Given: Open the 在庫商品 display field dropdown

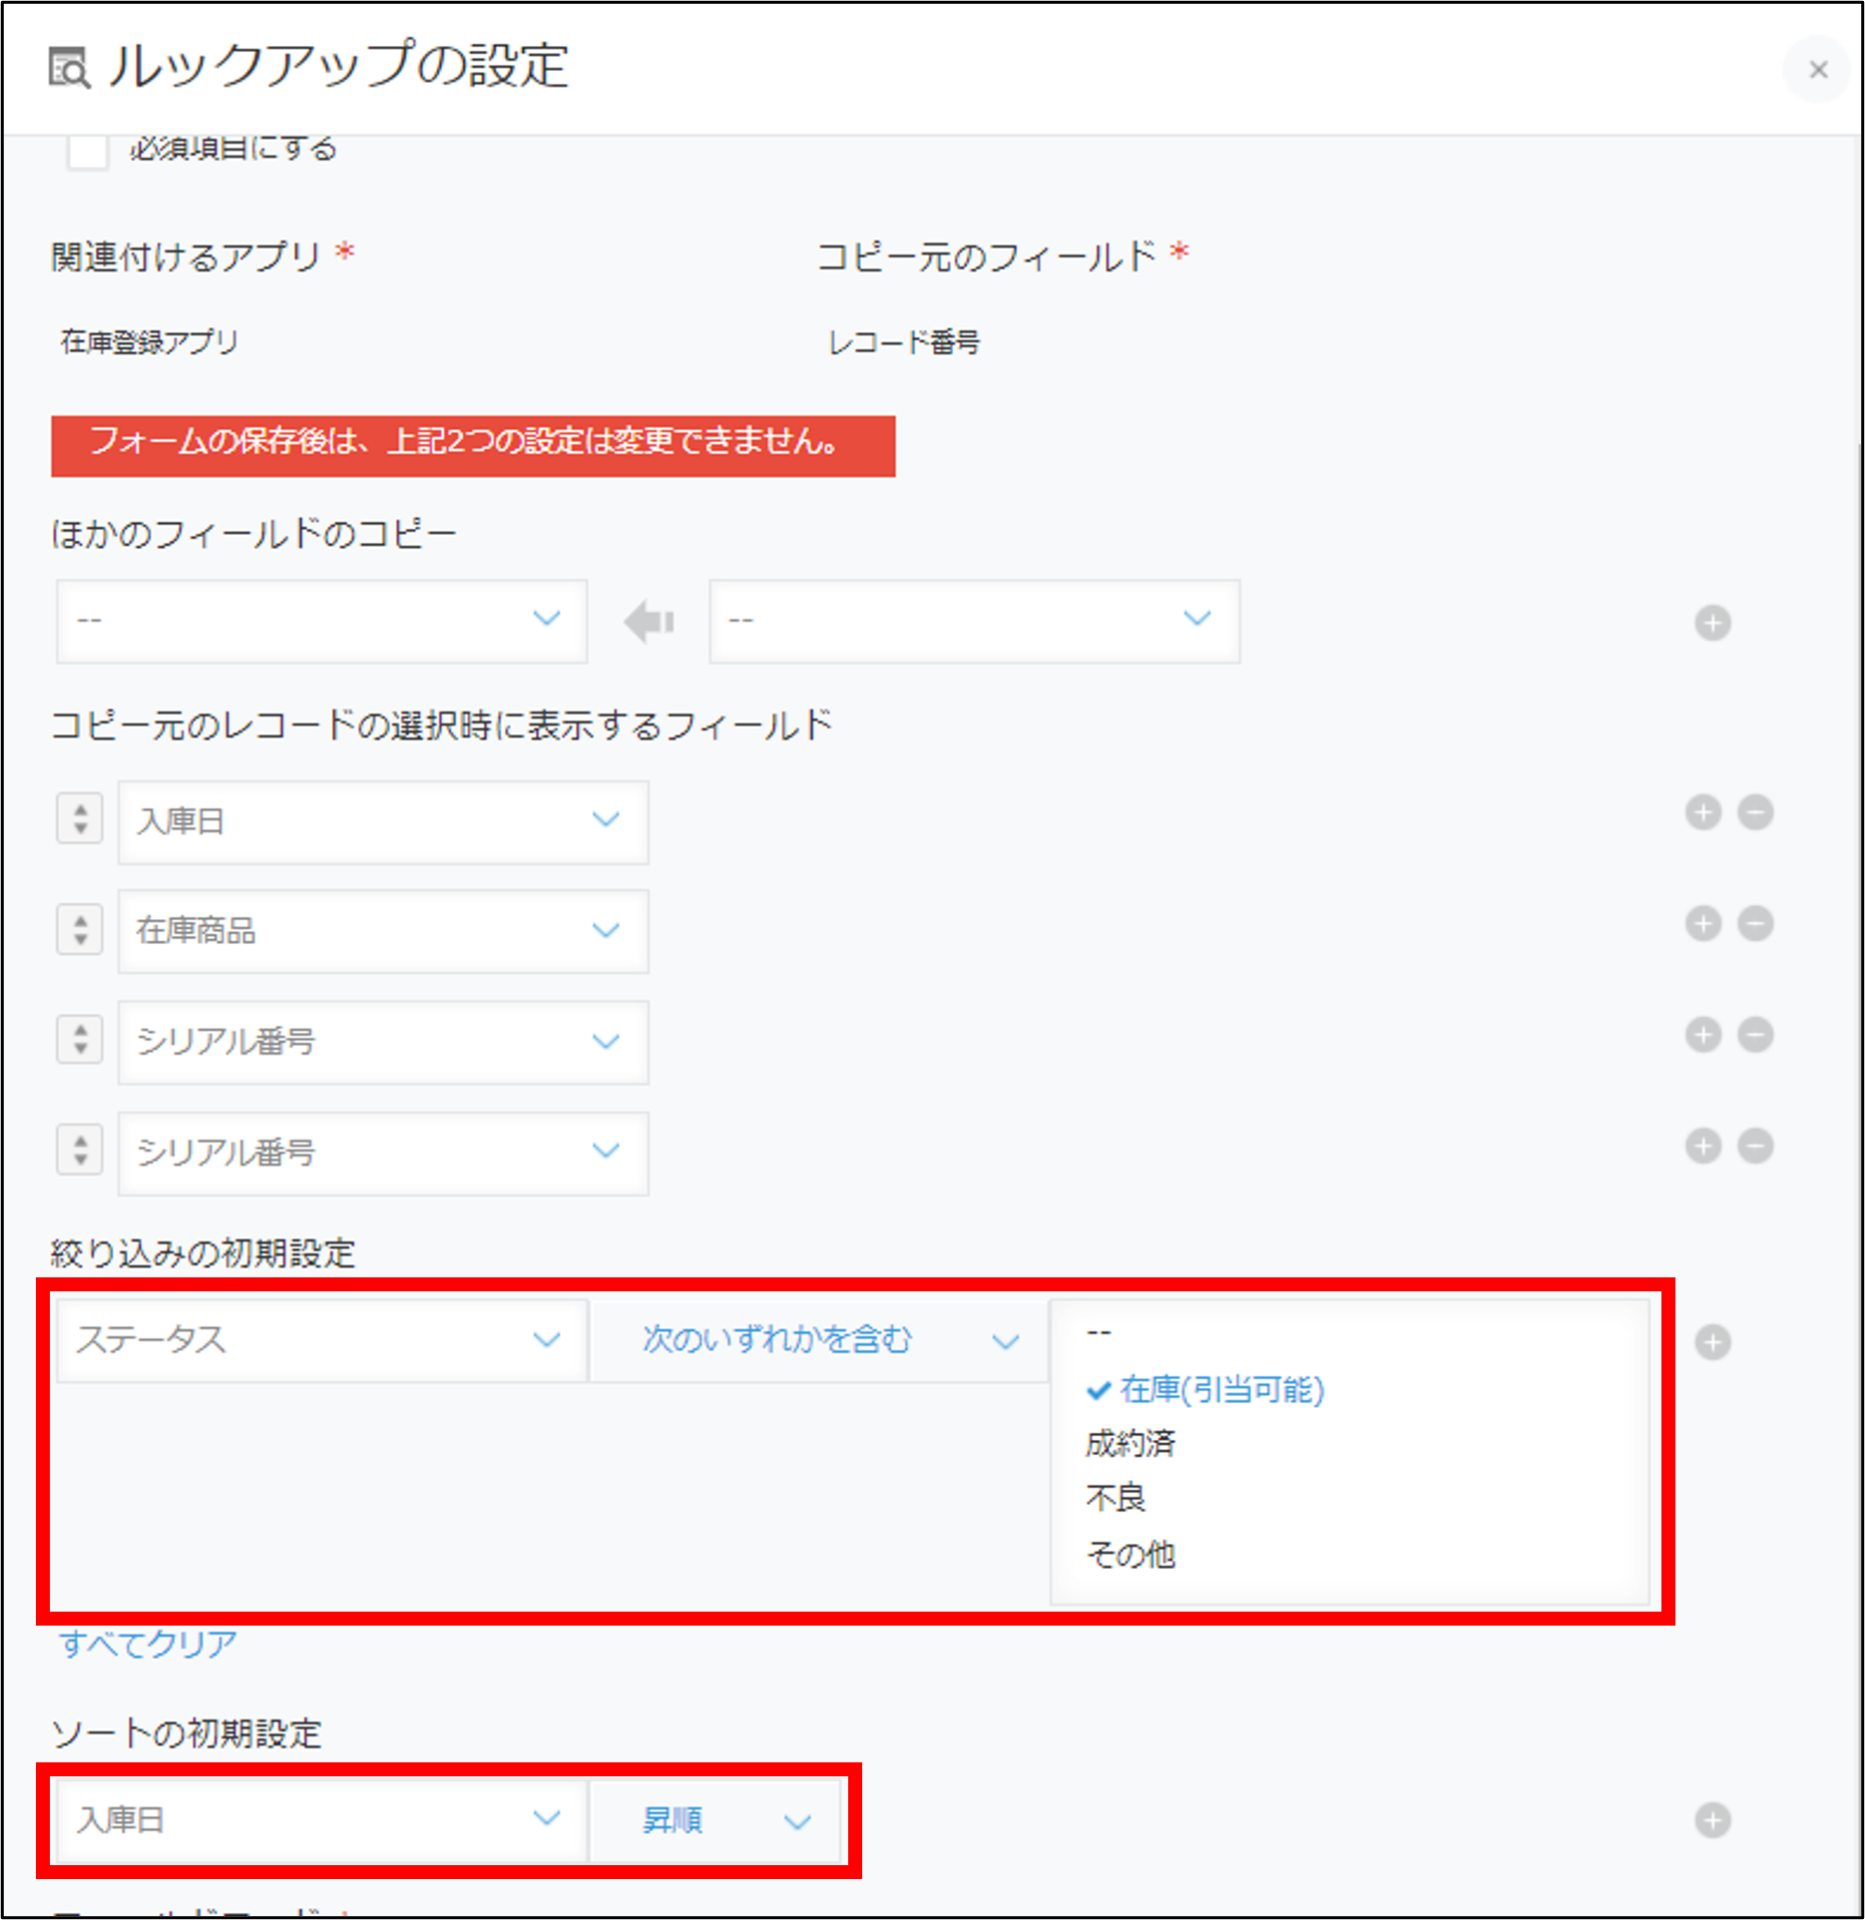Looking at the screenshot, I should (383, 930).
